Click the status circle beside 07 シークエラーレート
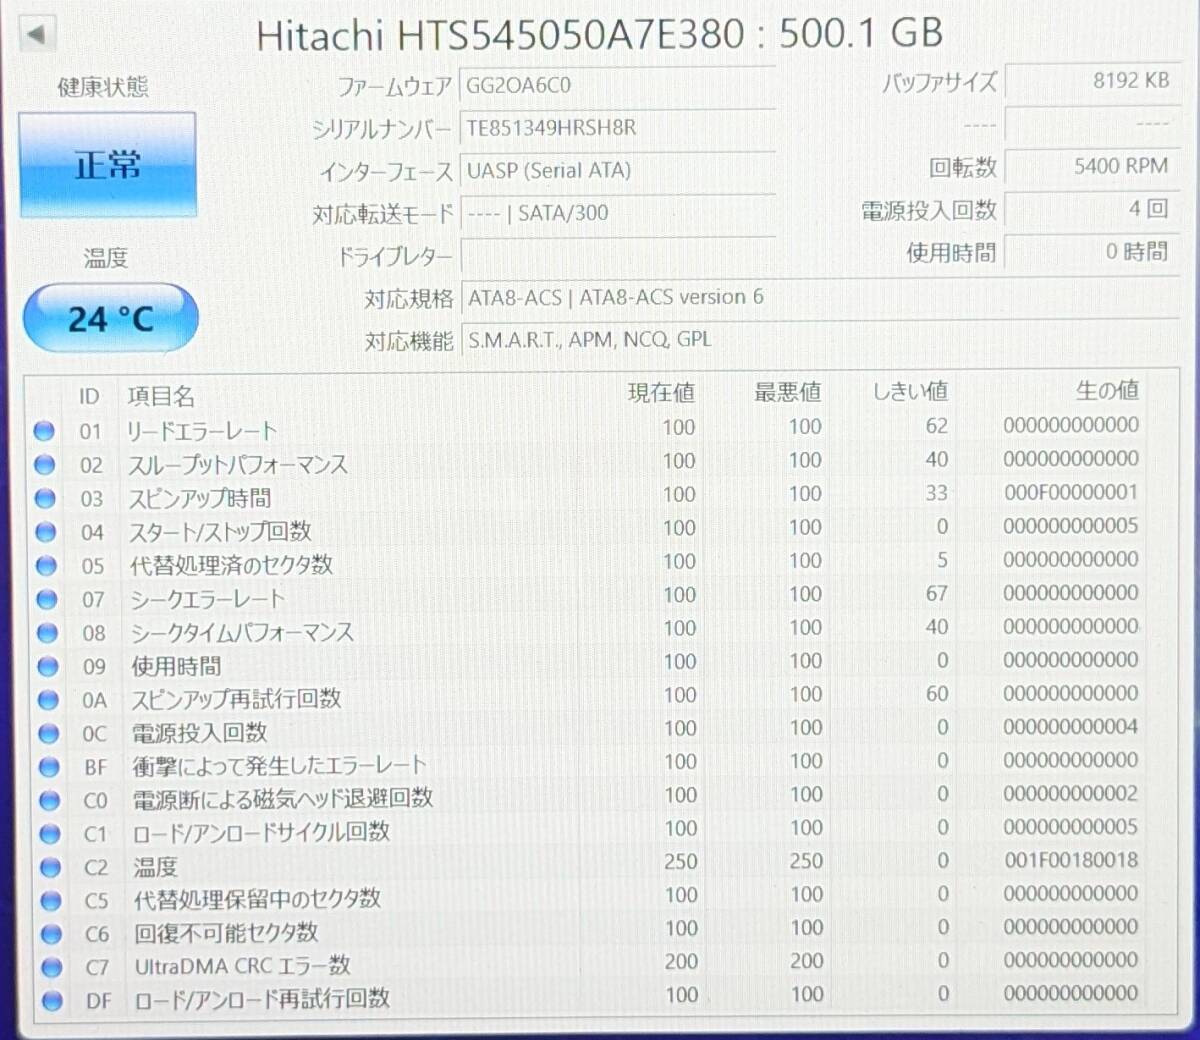The height and width of the screenshot is (1040, 1200). (46, 600)
